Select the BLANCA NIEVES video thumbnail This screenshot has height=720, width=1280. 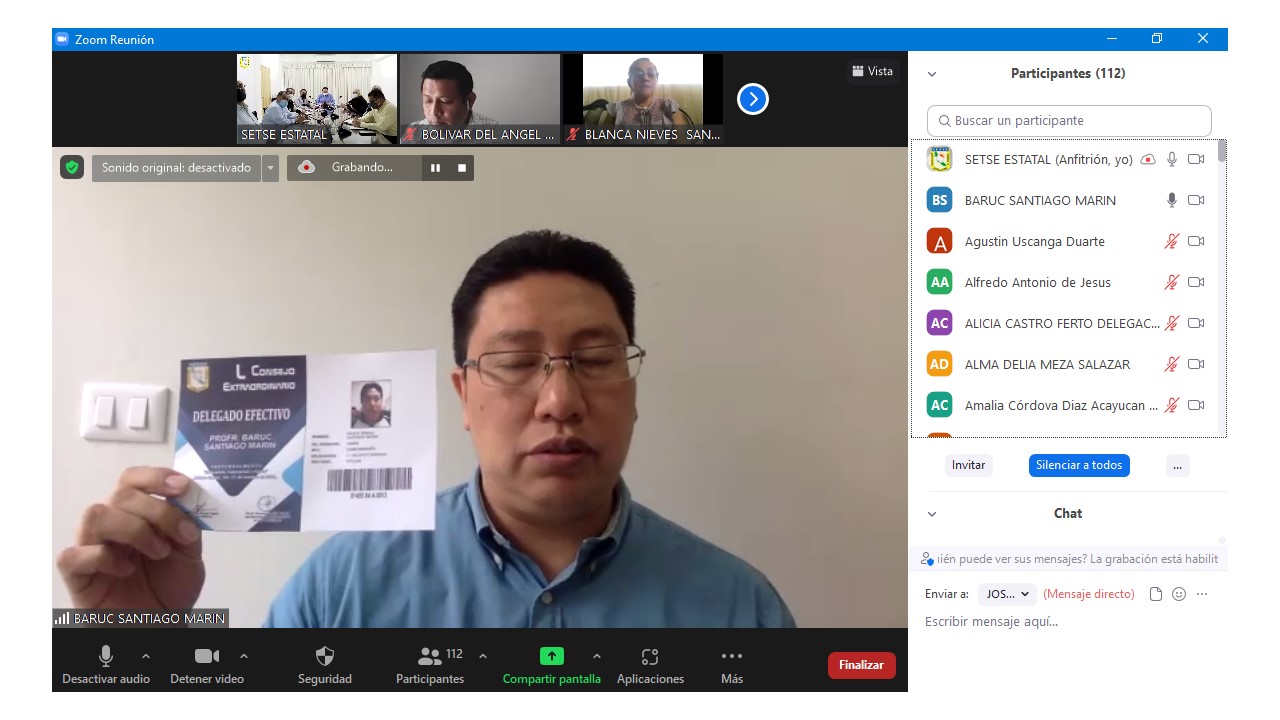643,99
